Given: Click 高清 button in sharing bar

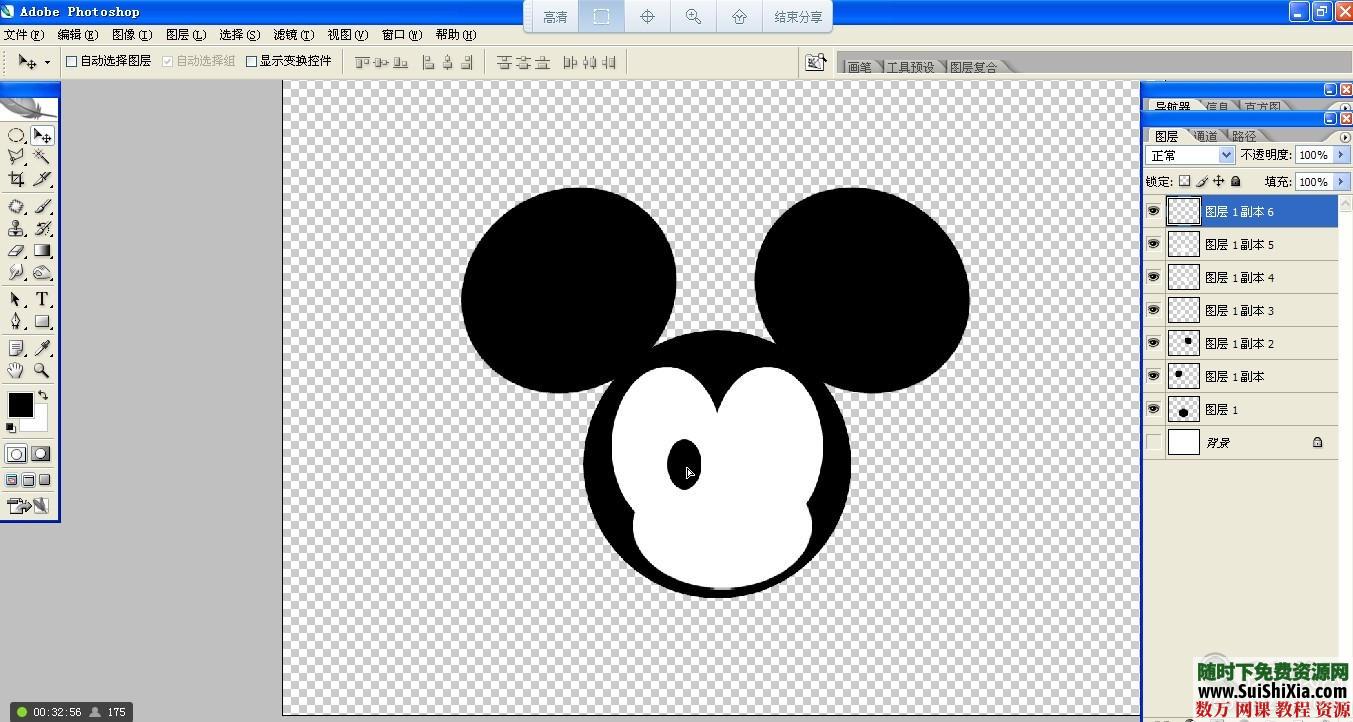Looking at the screenshot, I should 555,16.
